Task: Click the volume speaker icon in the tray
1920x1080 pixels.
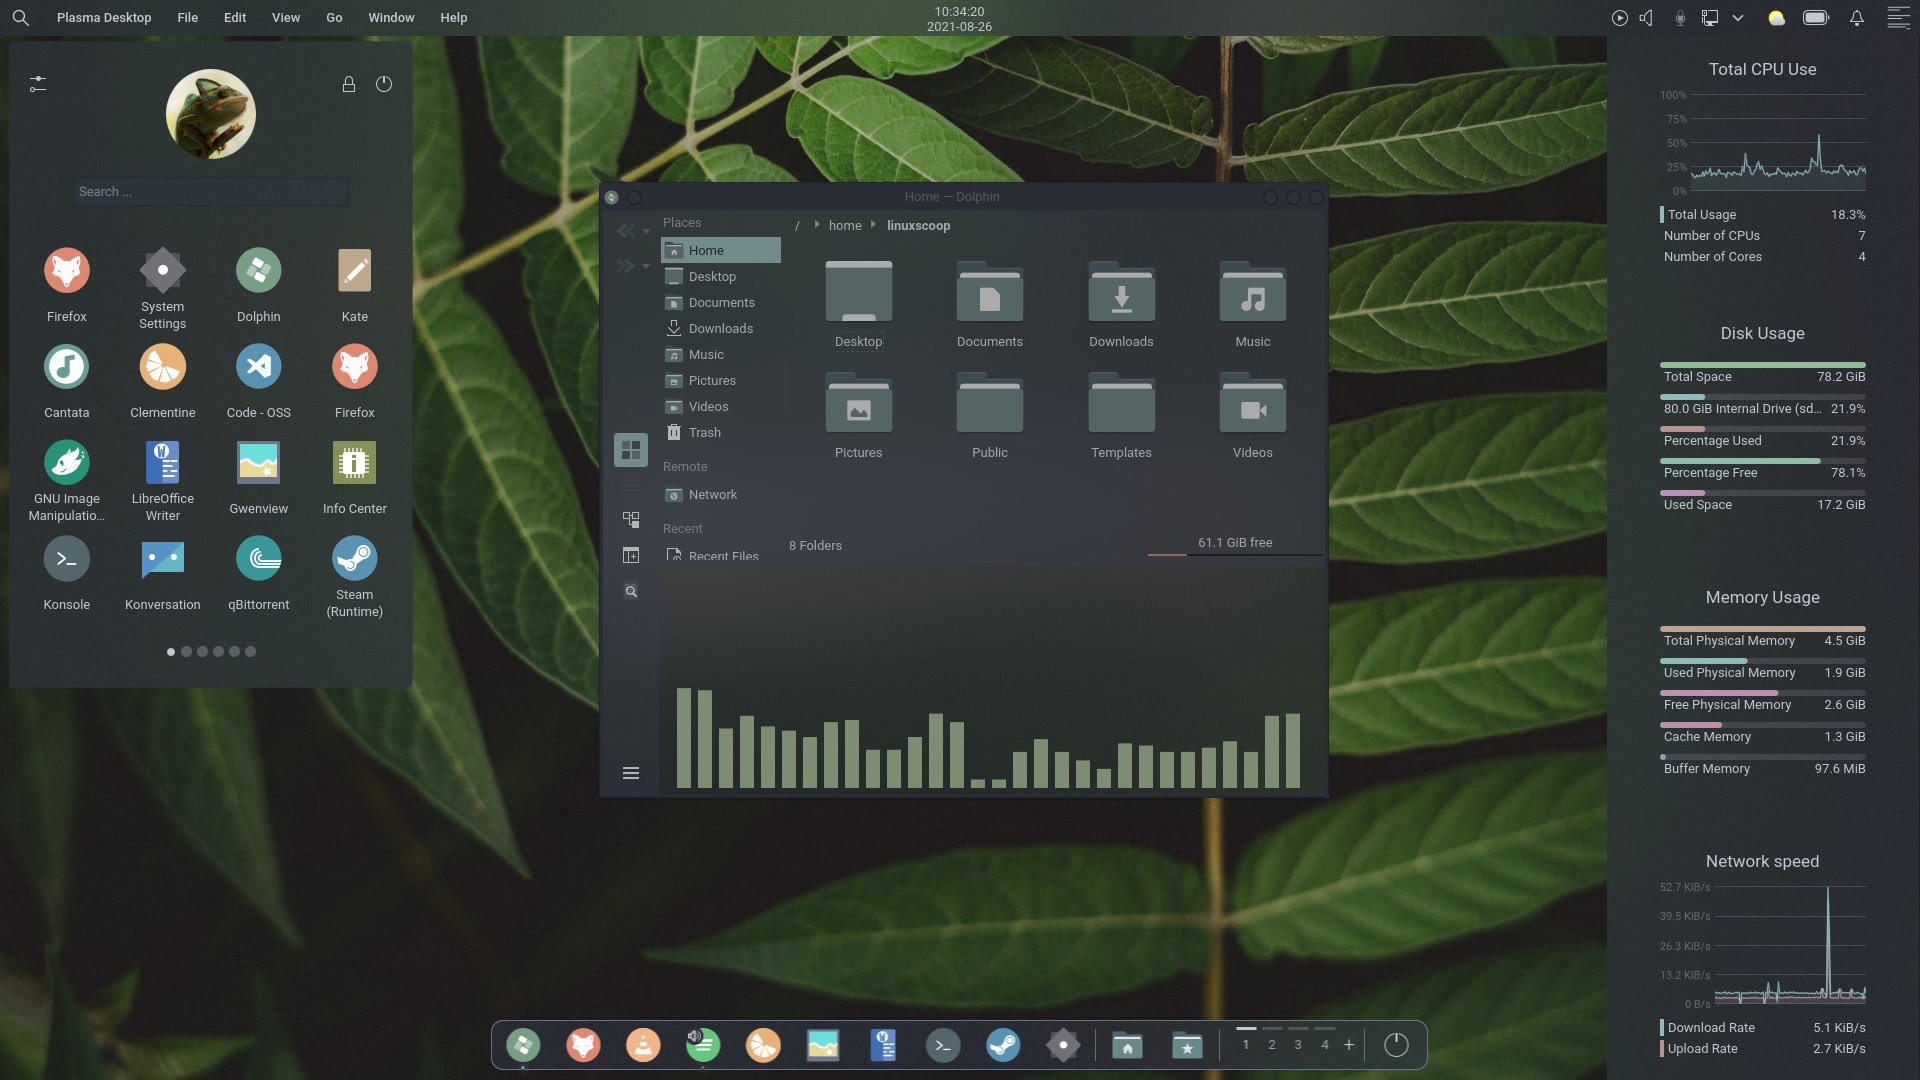Action: click(x=1646, y=18)
